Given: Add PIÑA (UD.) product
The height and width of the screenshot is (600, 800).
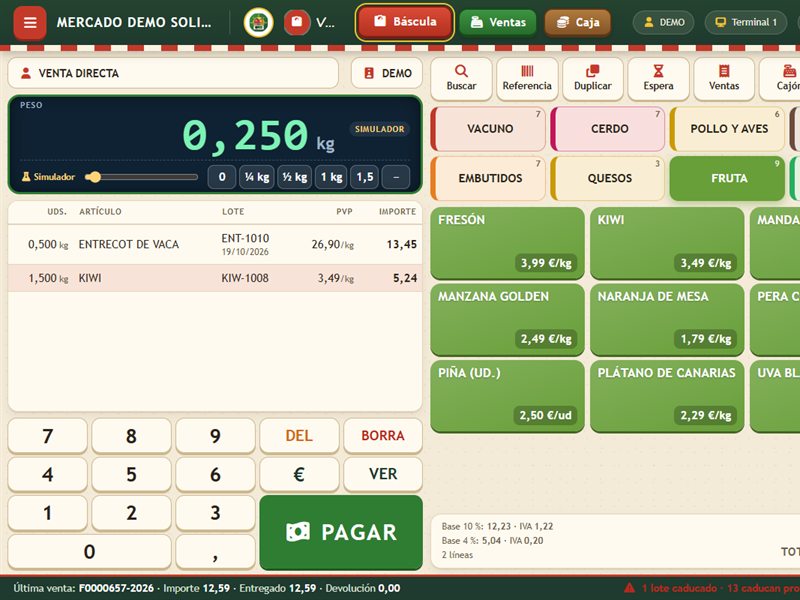Looking at the screenshot, I should (507, 396).
